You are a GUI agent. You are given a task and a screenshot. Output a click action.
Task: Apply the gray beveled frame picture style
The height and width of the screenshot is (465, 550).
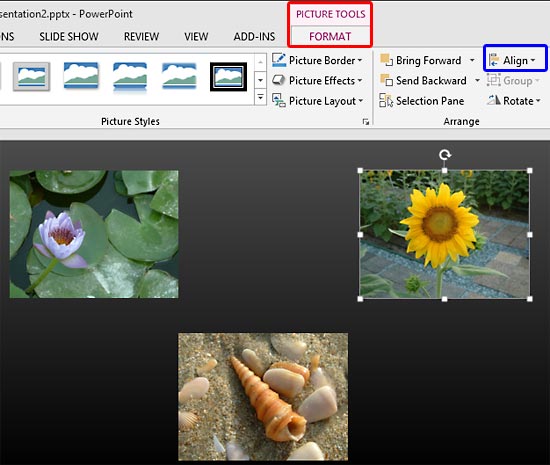pyautogui.click(x=32, y=76)
